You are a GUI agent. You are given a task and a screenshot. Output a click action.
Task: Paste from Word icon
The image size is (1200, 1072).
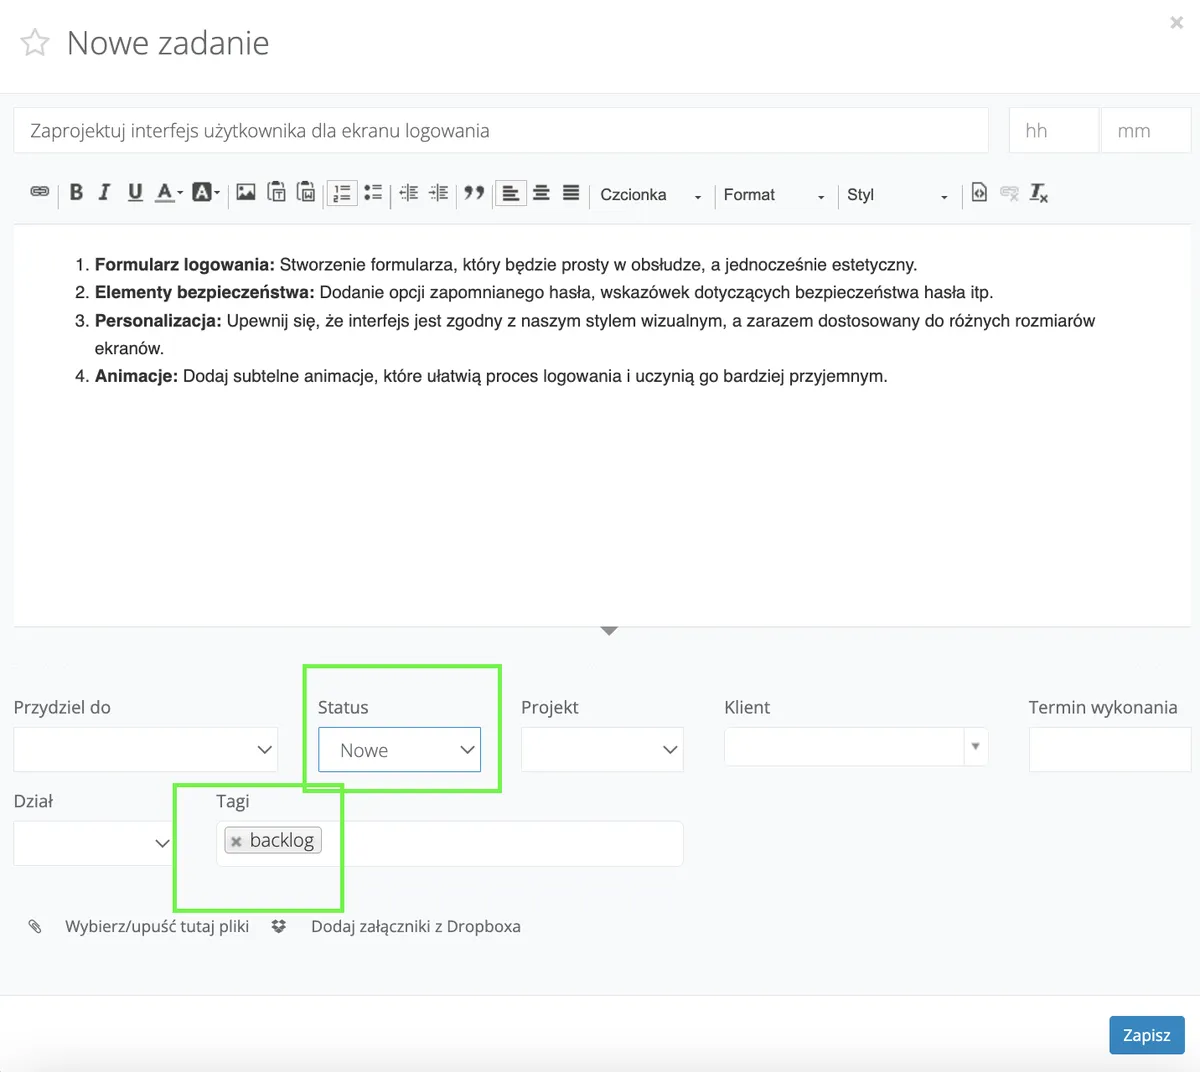pos(307,192)
